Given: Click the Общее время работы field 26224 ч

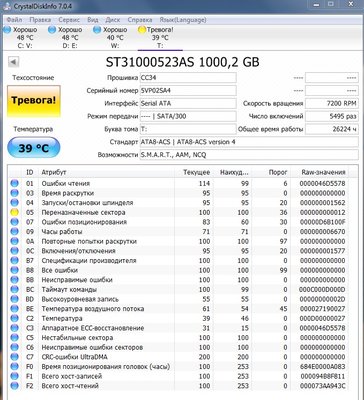Looking at the screenshot, I should coord(332,129).
